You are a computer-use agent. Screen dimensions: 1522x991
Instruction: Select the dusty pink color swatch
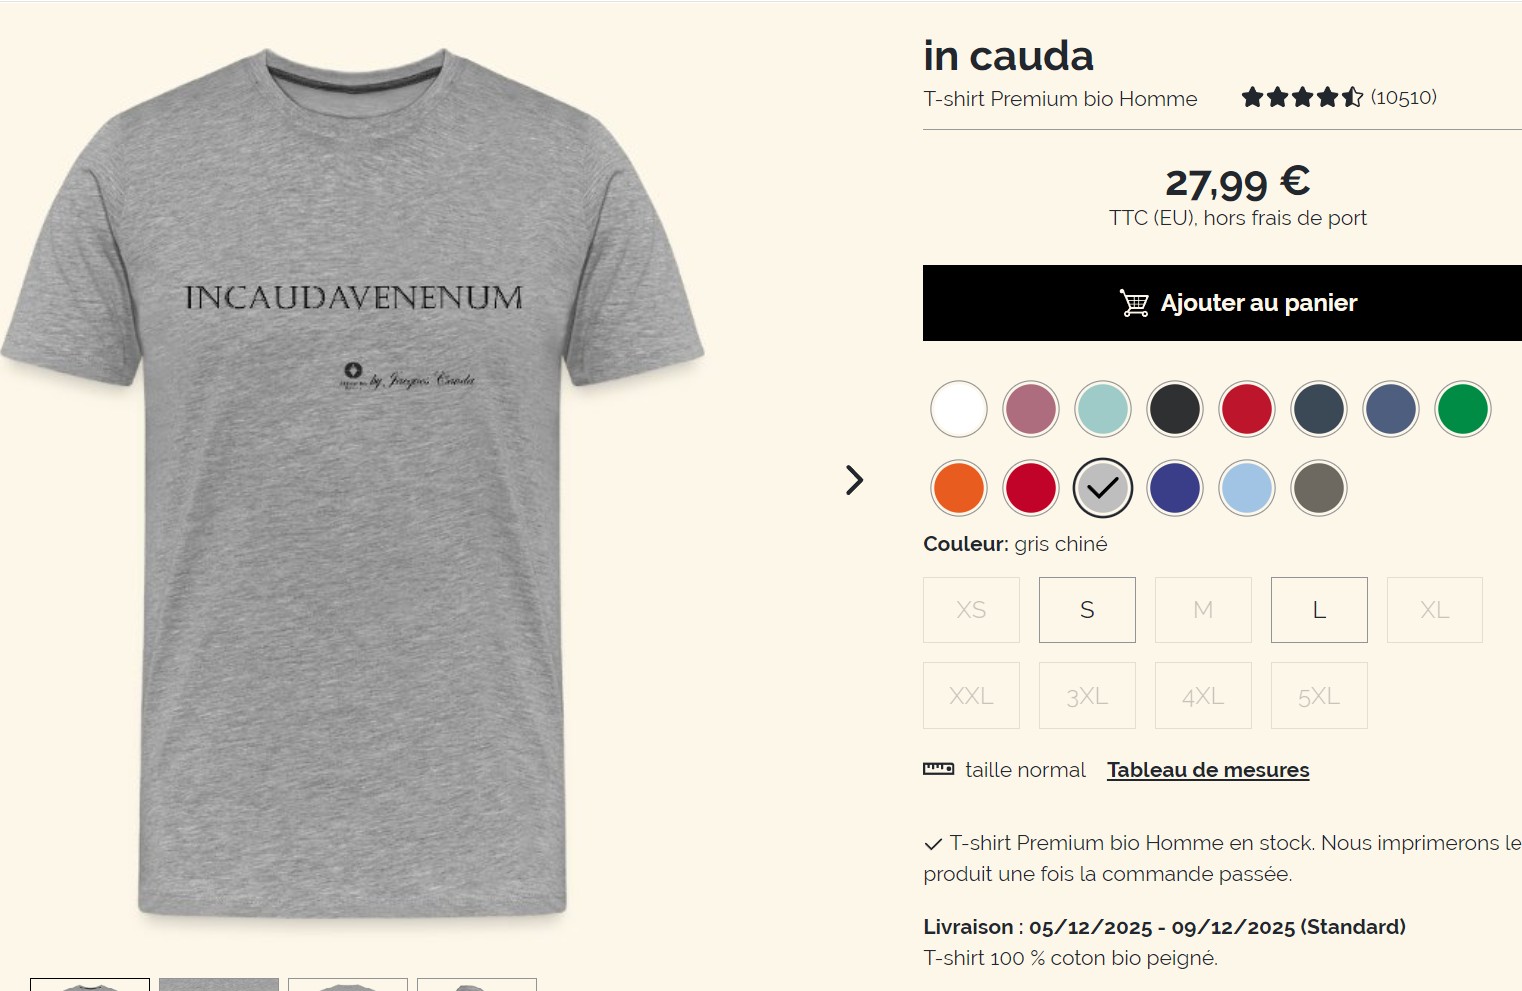tap(1031, 409)
